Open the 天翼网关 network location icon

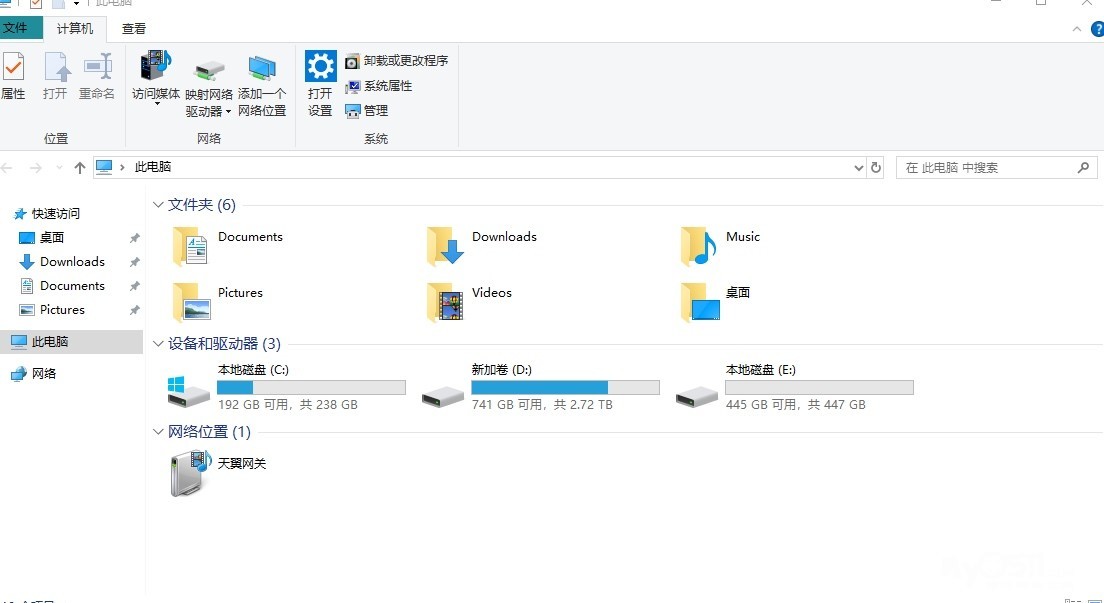click(x=189, y=473)
